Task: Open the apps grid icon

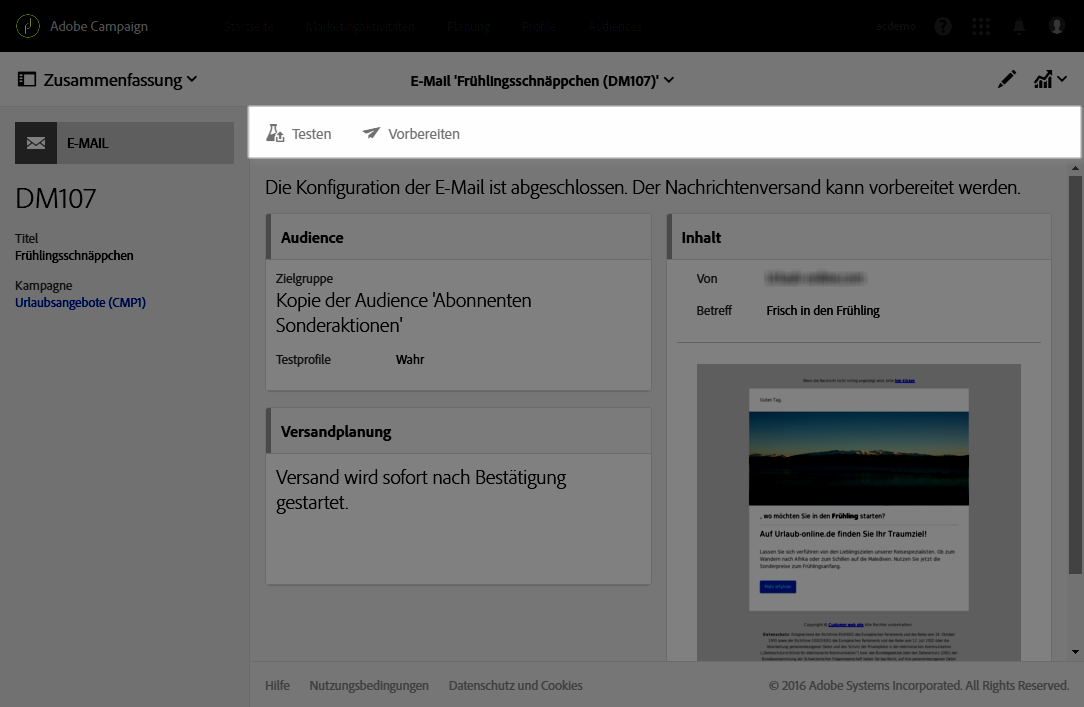Action: tap(980, 26)
